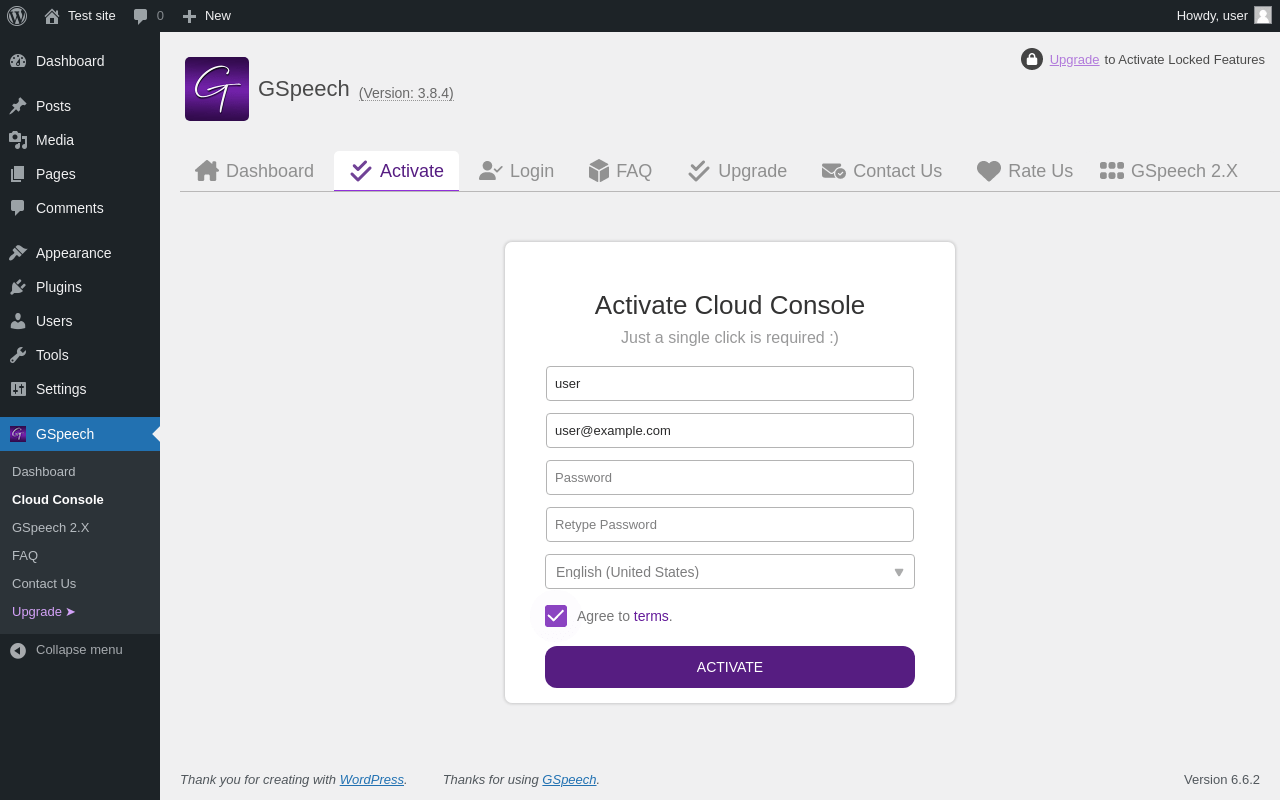Click the email field user@example.com

(x=730, y=430)
